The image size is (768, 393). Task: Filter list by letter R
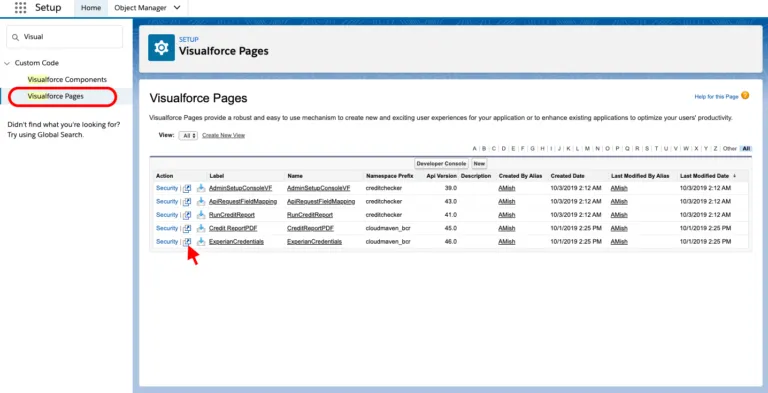pos(637,148)
